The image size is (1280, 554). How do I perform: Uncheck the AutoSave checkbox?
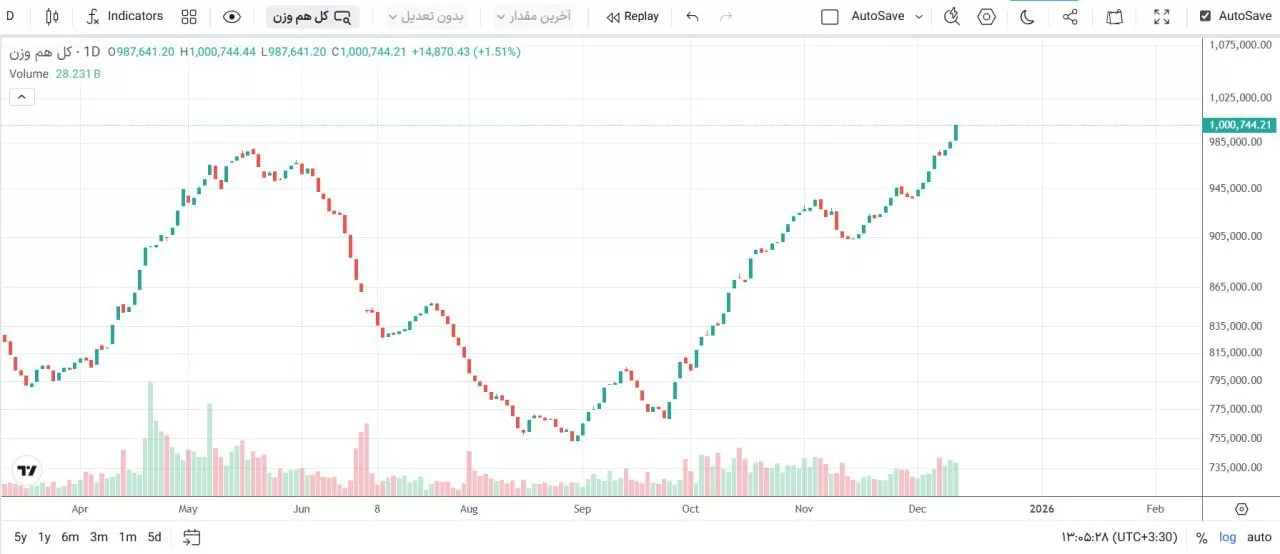pyautogui.click(x=1205, y=16)
